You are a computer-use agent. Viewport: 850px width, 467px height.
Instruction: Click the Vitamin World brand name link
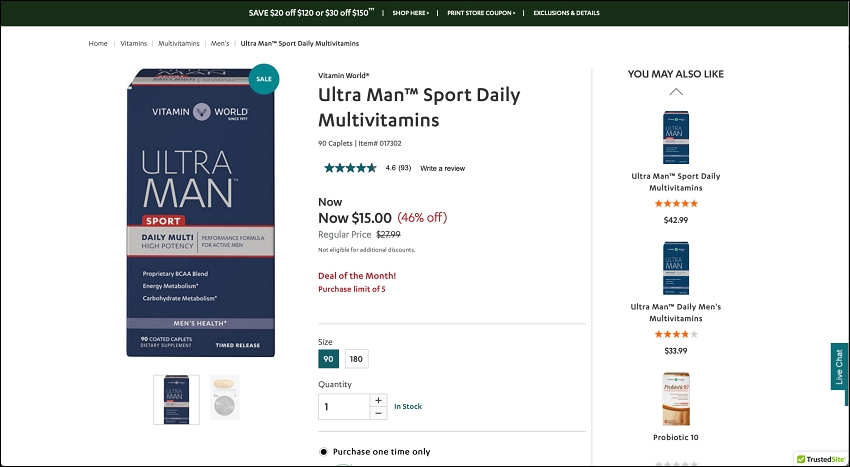click(344, 75)
